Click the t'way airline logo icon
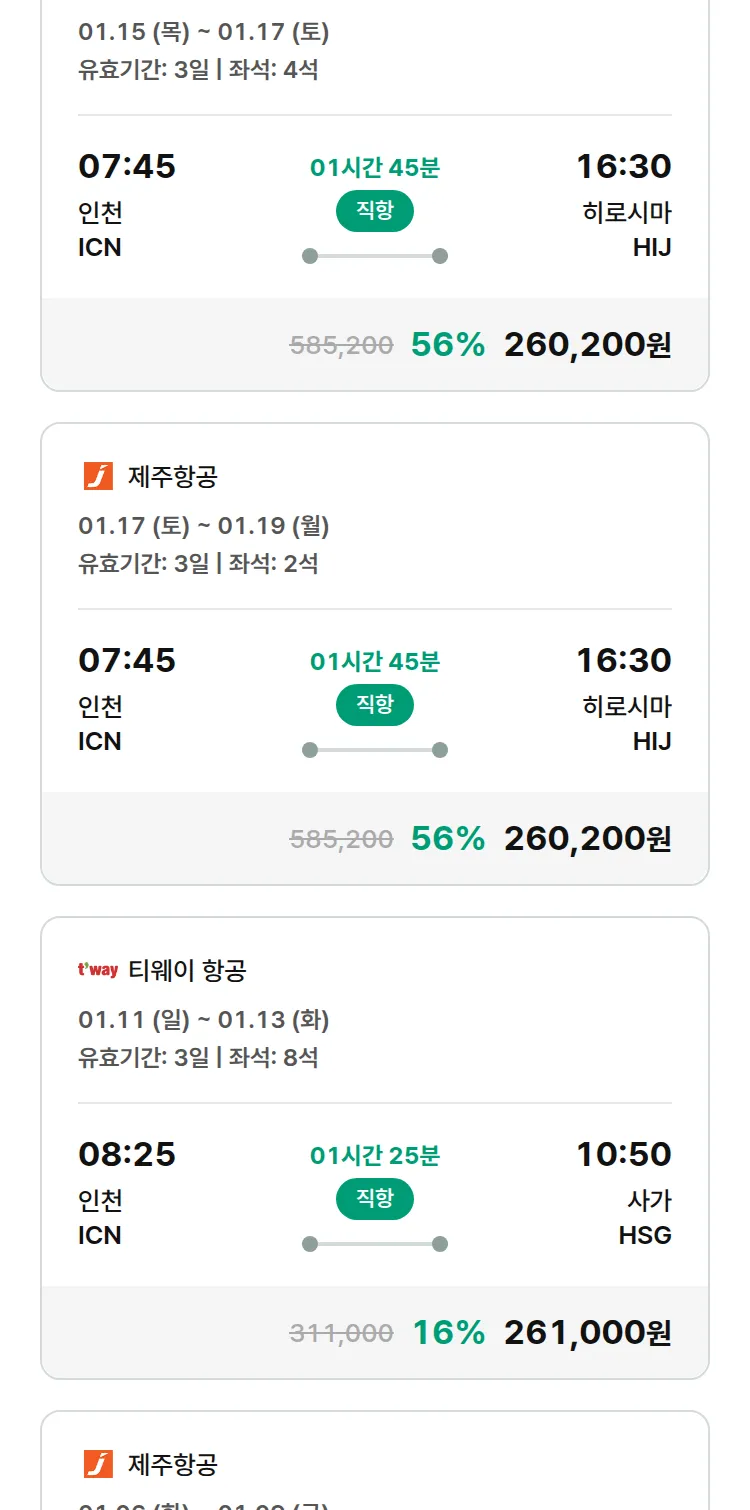The height and width of the screenshot is (1510, 750). (98, 970)
